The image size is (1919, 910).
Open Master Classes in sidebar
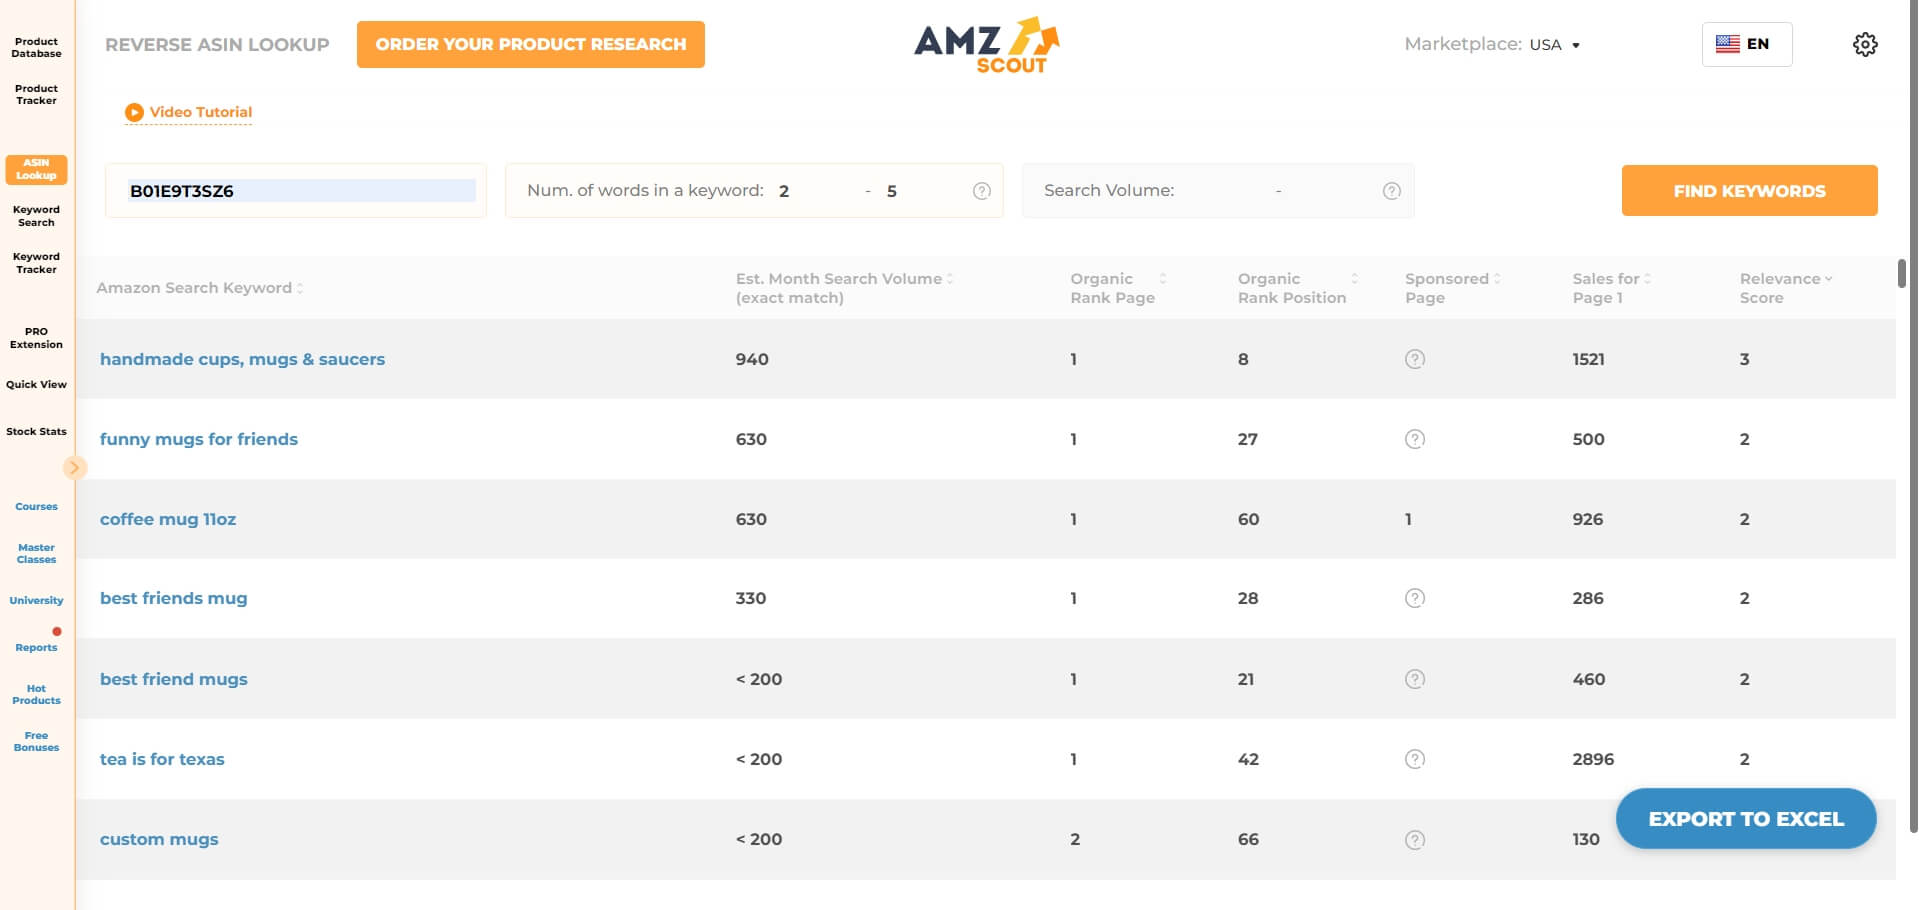pyautogui.click(x=36, y=553)
